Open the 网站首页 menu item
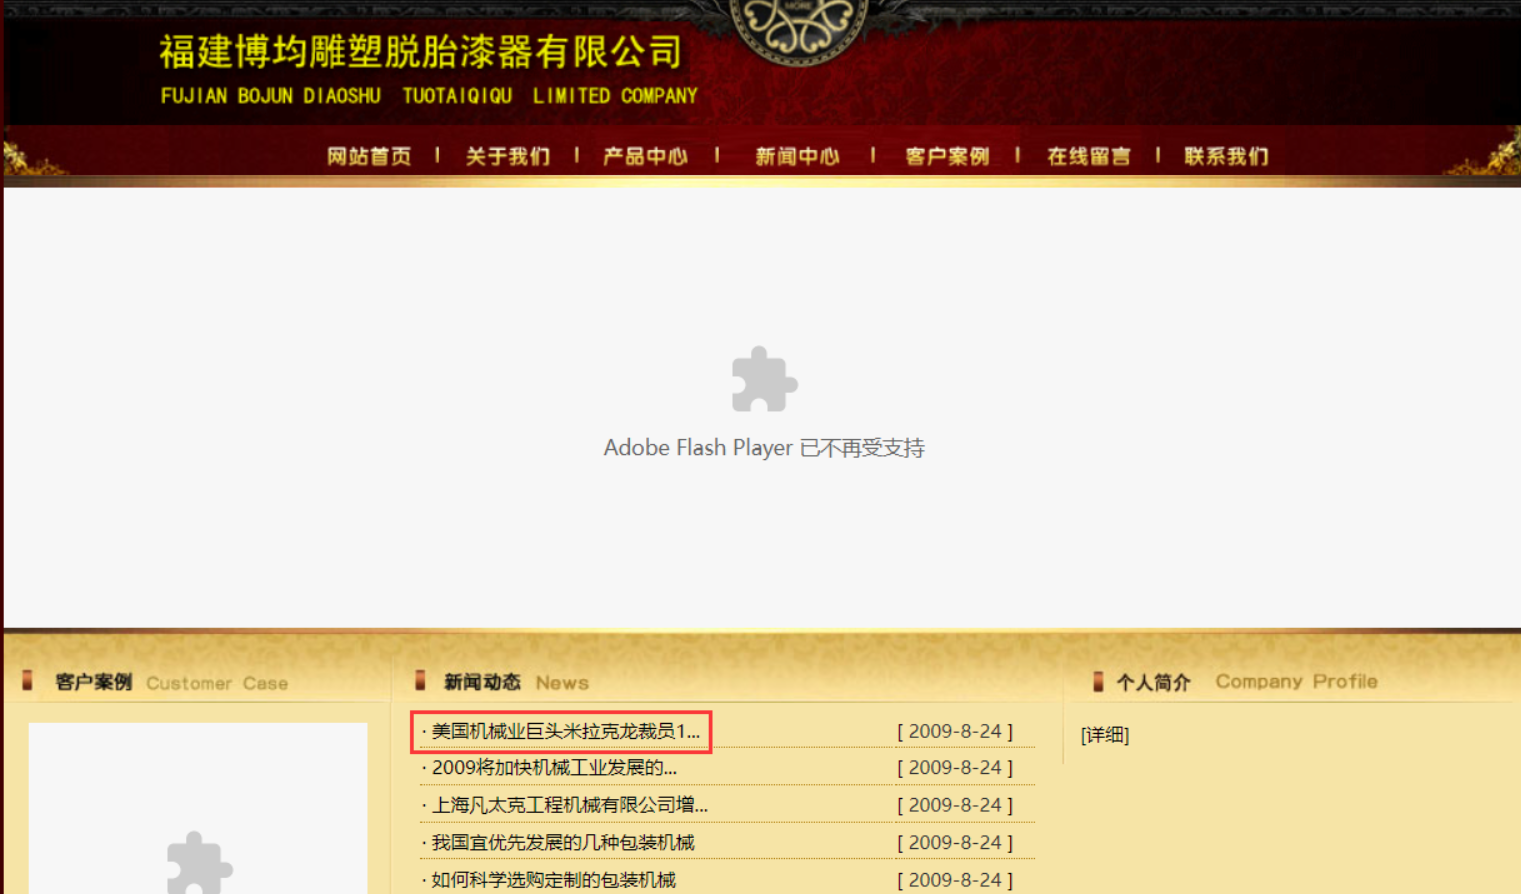1521x894 pixels. [369, 156]
